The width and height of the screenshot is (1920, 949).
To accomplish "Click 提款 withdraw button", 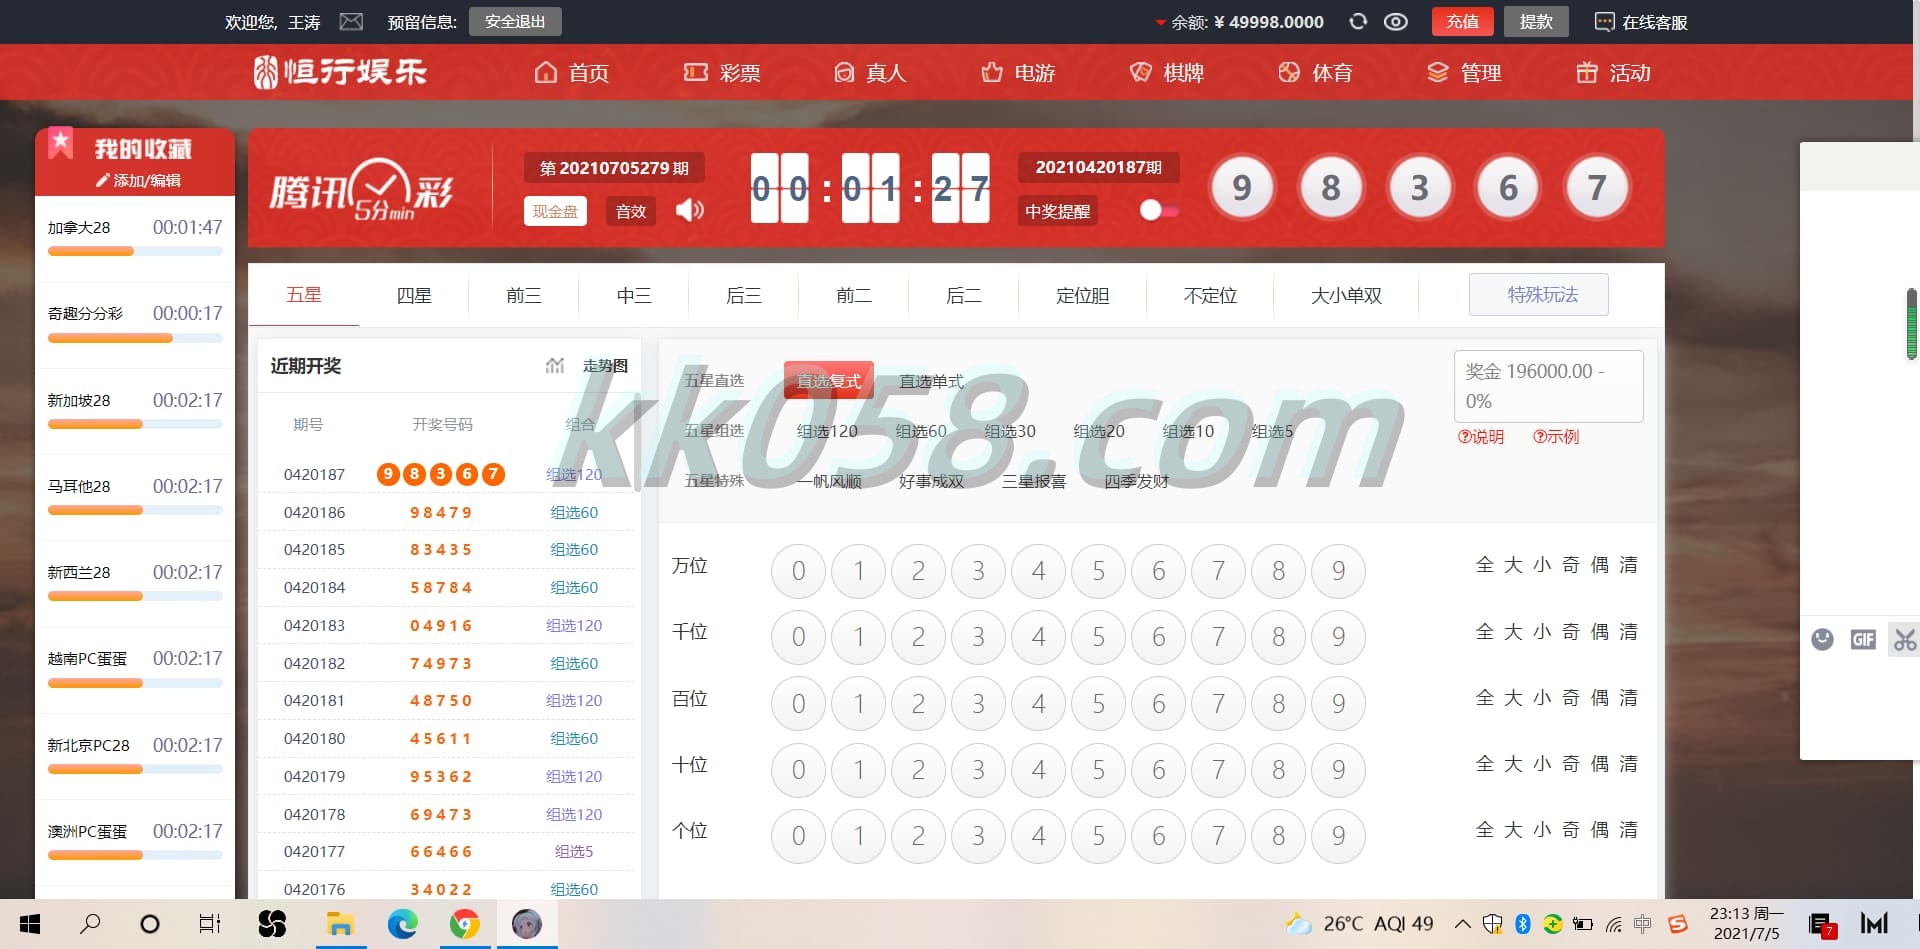I will 1536,21.
